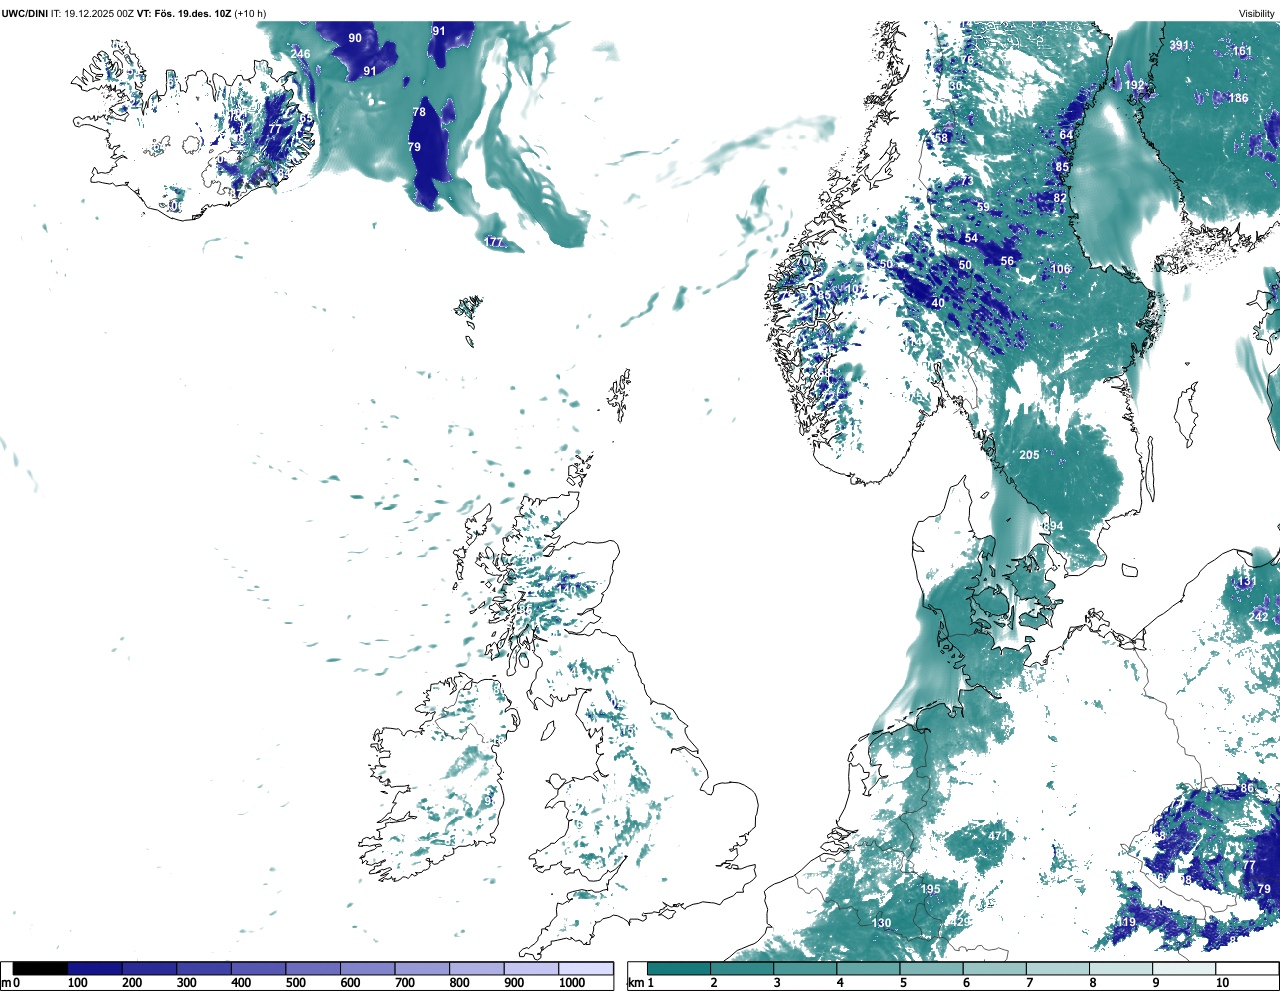
Task: Click the 'Visibility' title label
Action: click(x=1257, y=13)
